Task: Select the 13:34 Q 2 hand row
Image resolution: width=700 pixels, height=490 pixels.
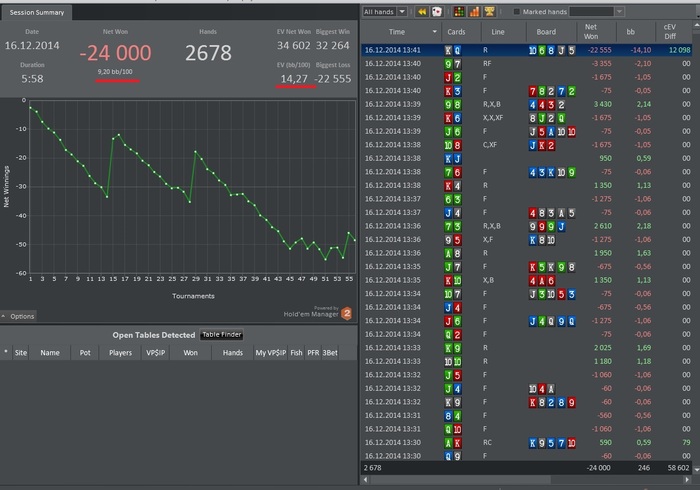Action: pos(527,334)
